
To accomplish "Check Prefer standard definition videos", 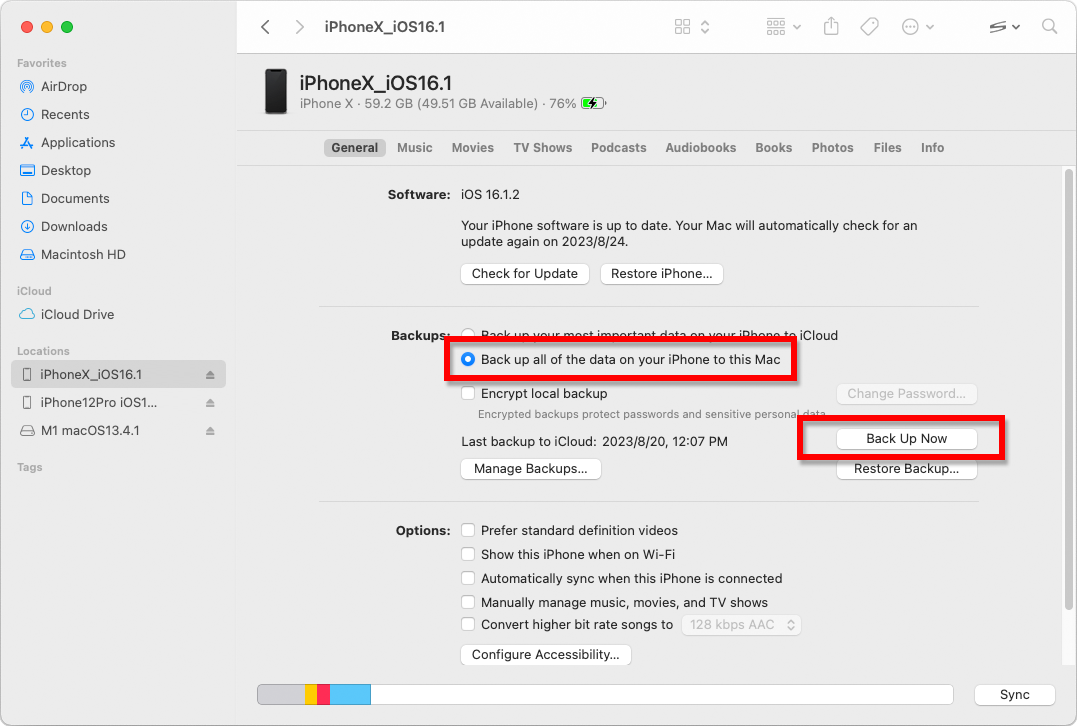I will (x=468, y=530).
